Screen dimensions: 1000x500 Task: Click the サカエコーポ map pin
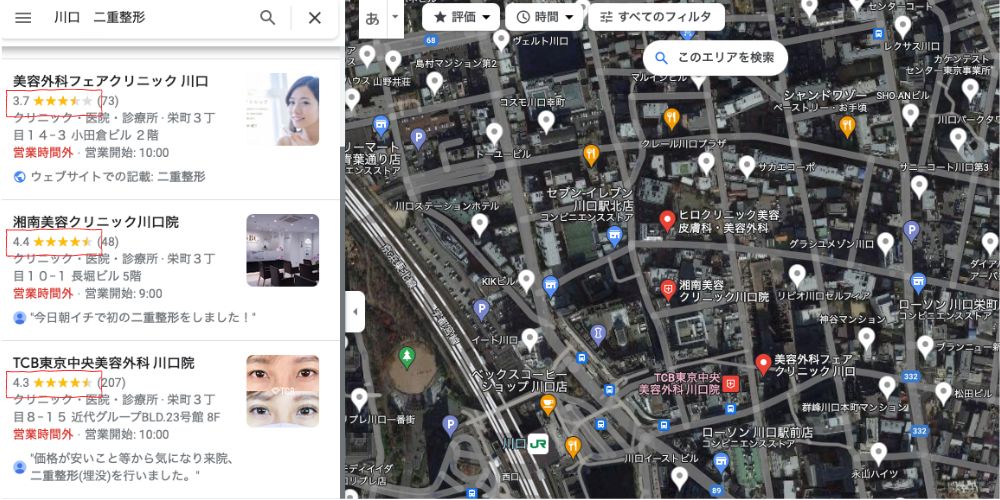point(747,167)
